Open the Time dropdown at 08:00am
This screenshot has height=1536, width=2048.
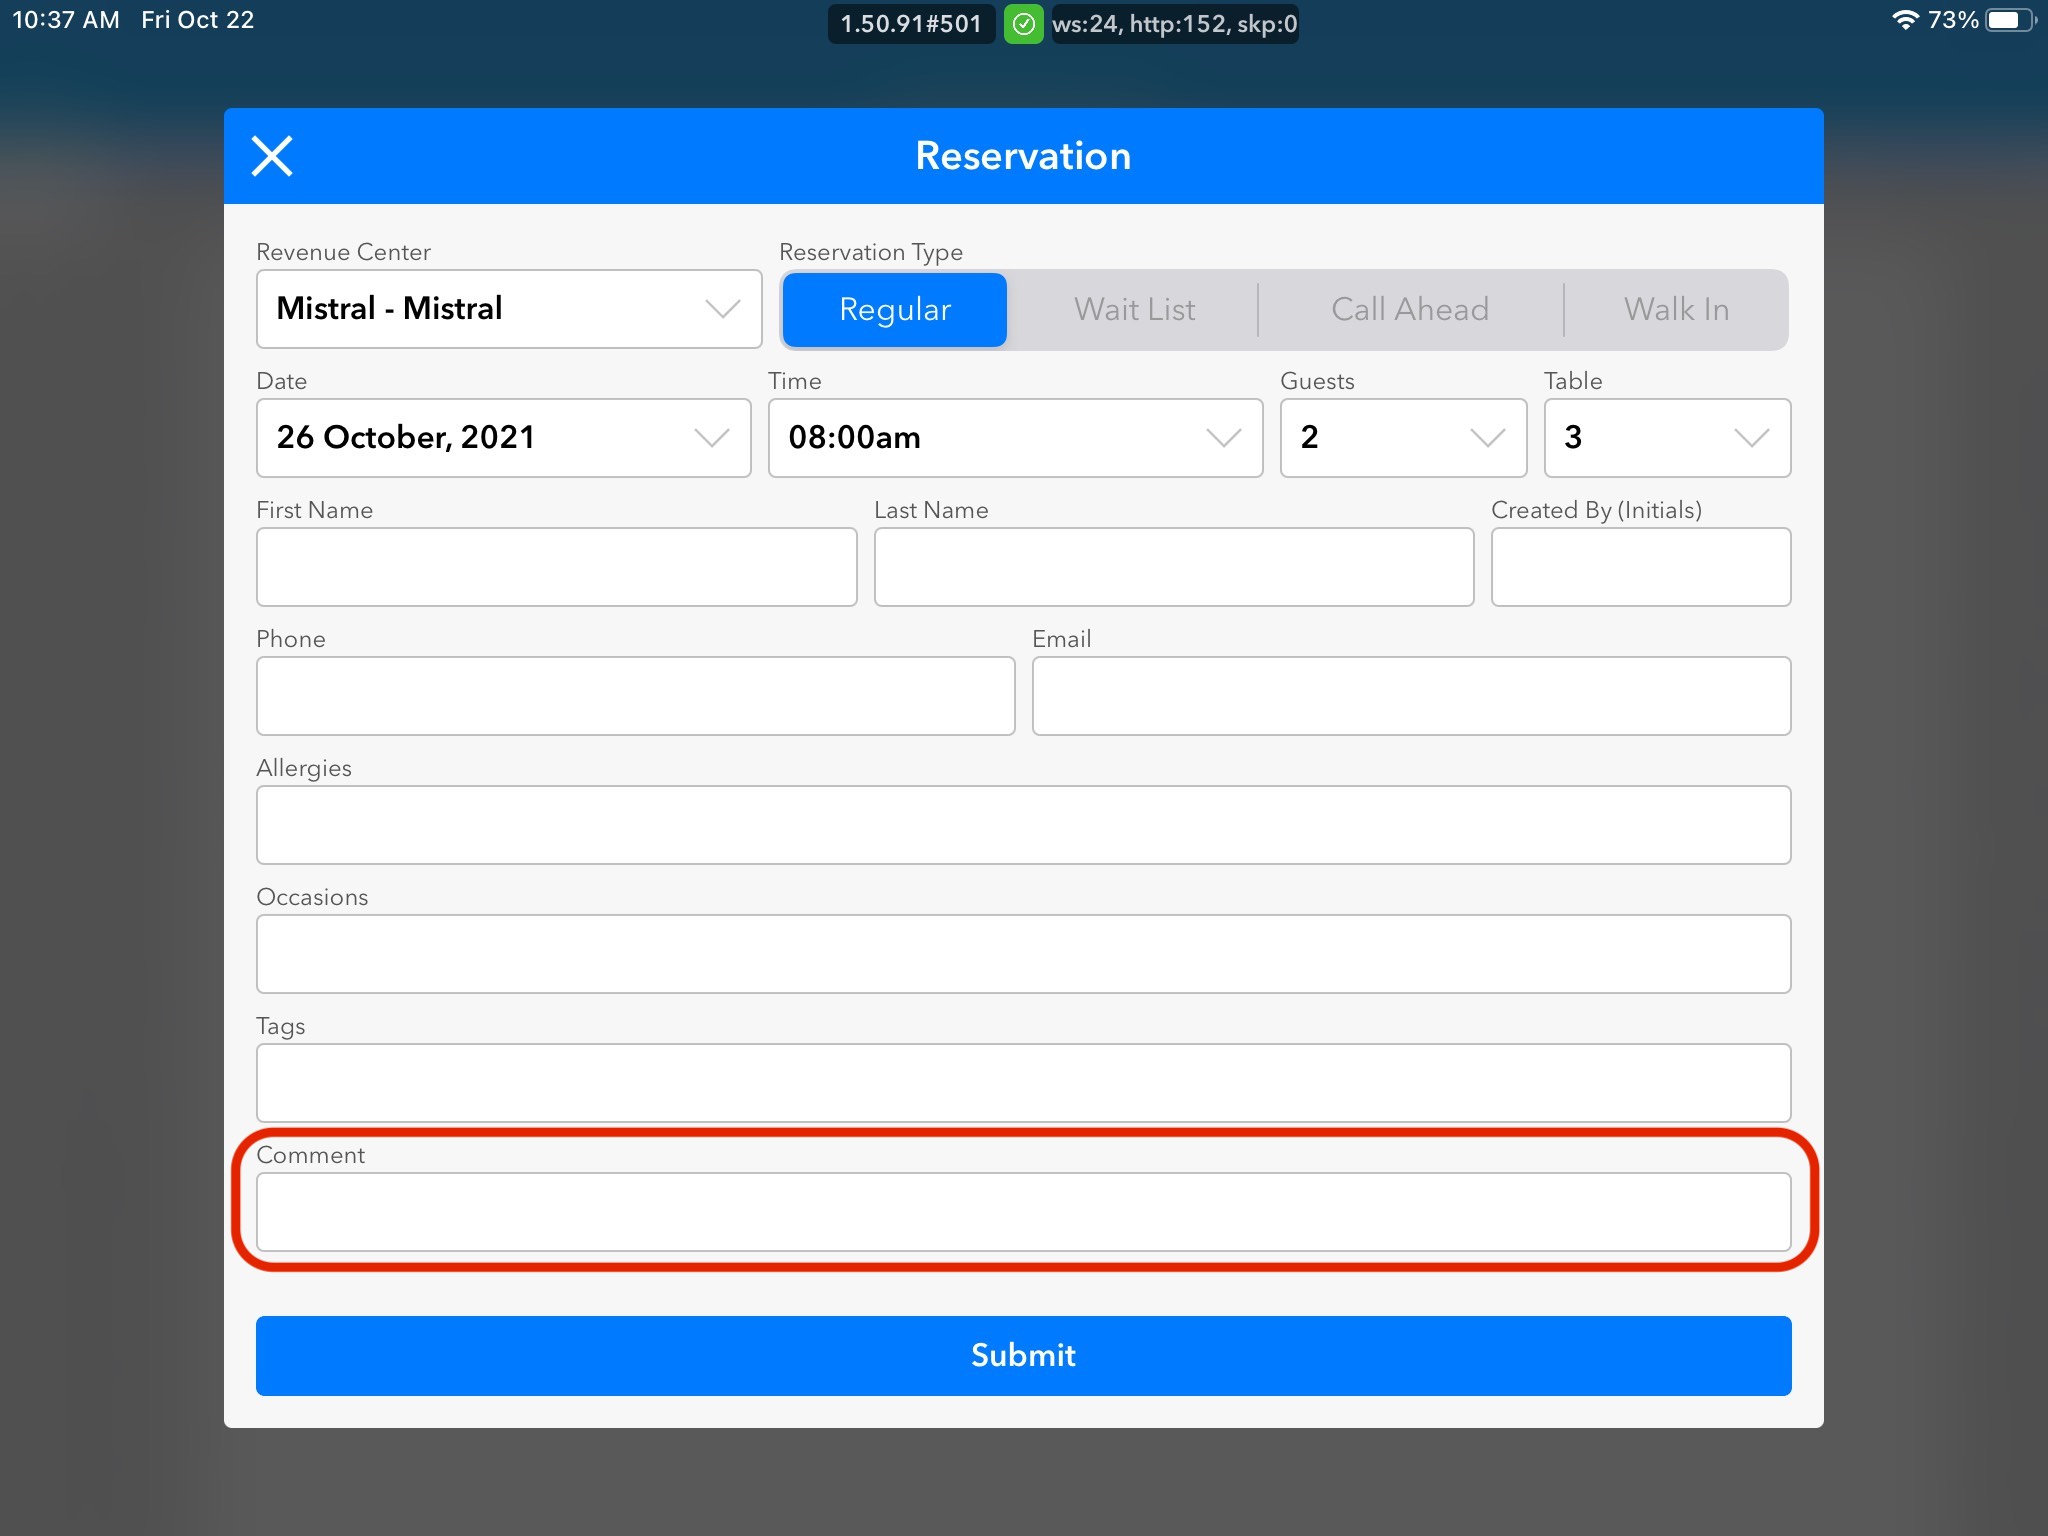point(1015,438)
